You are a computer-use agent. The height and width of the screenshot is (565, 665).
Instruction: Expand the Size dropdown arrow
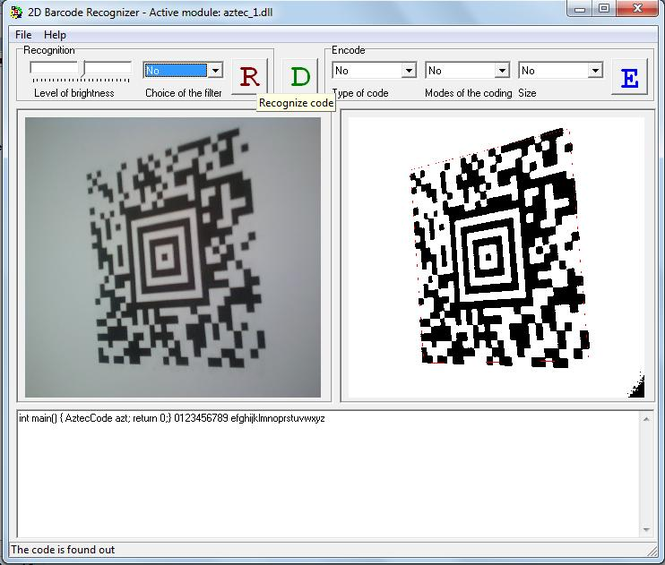pos(595,70)
